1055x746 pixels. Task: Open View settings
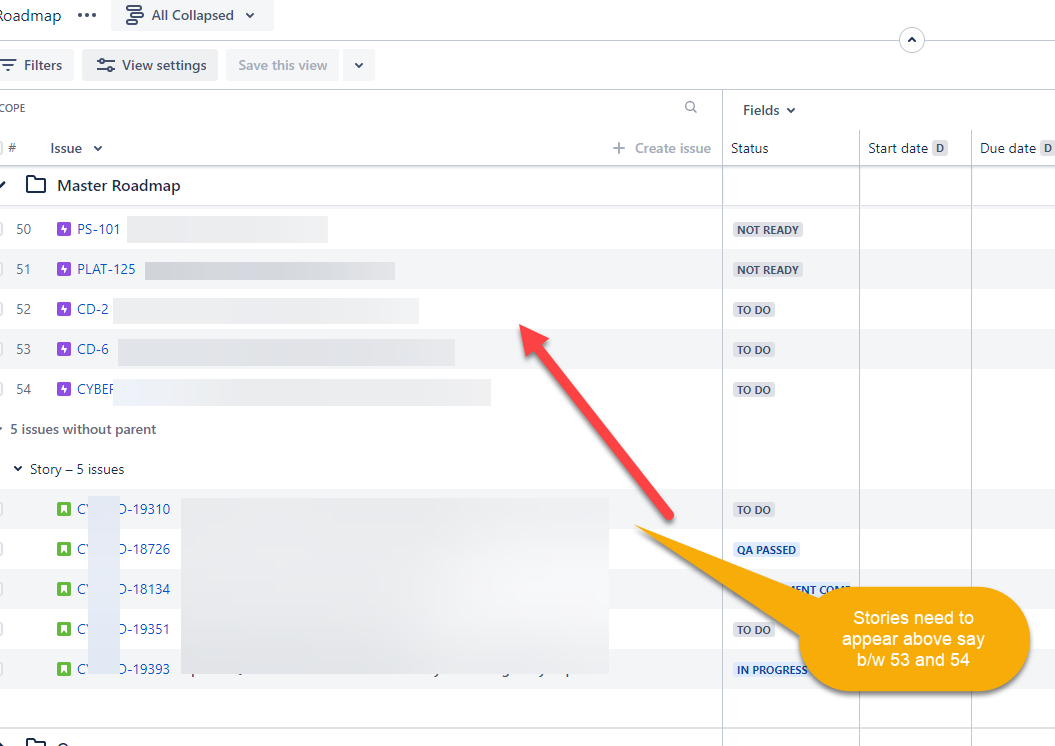click(150, 65)
